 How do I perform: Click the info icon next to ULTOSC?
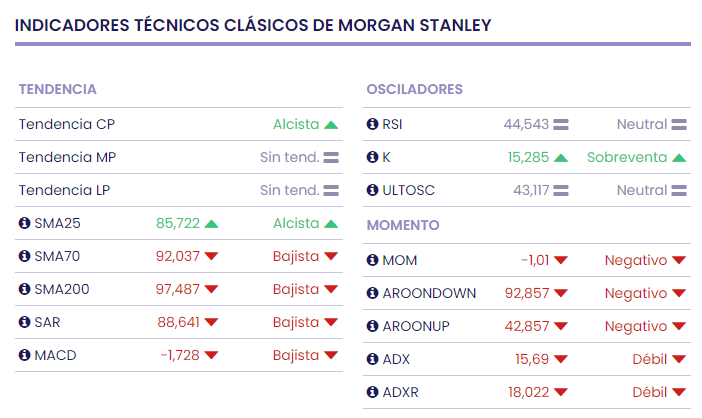(373, 191)
